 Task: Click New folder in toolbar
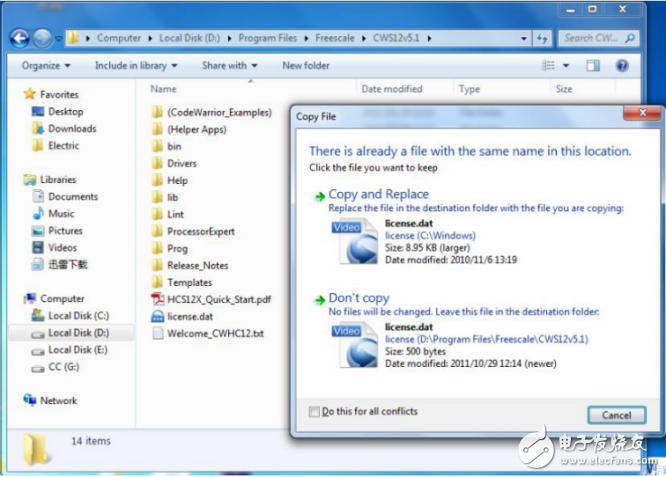[306, 66]
